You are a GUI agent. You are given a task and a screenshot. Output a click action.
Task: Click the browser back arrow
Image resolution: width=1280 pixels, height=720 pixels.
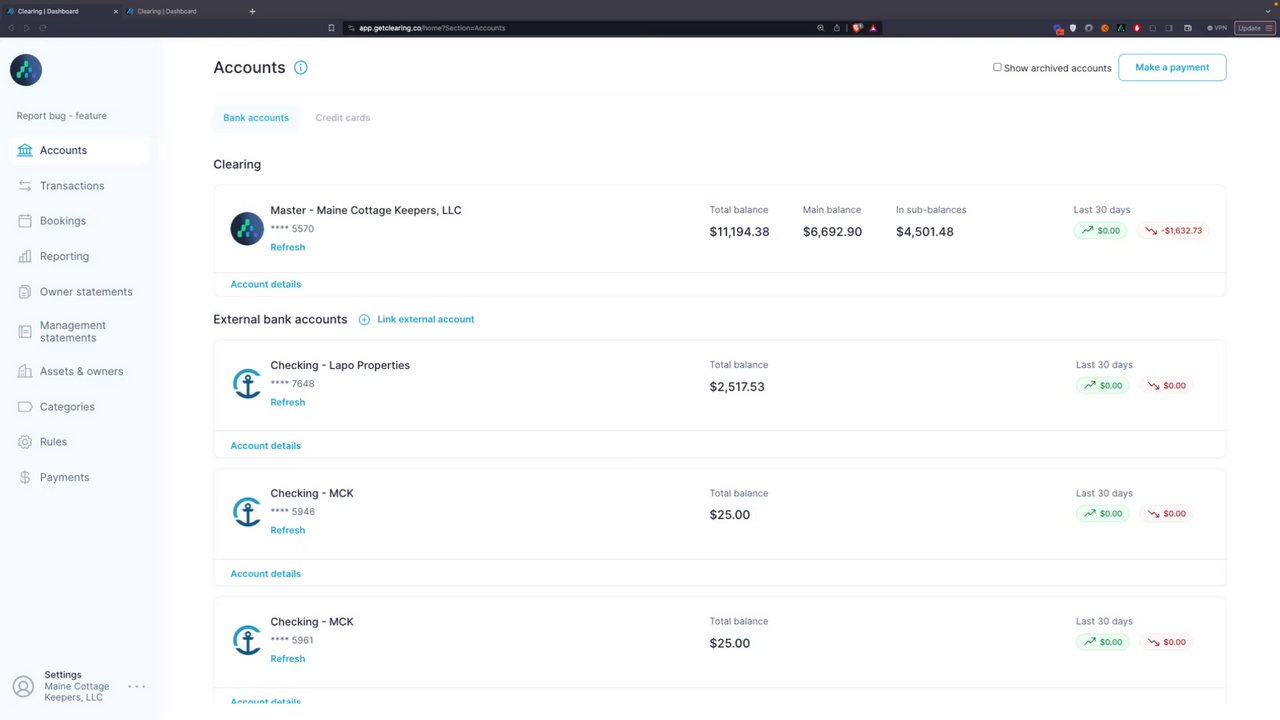(x=11, y=28)
